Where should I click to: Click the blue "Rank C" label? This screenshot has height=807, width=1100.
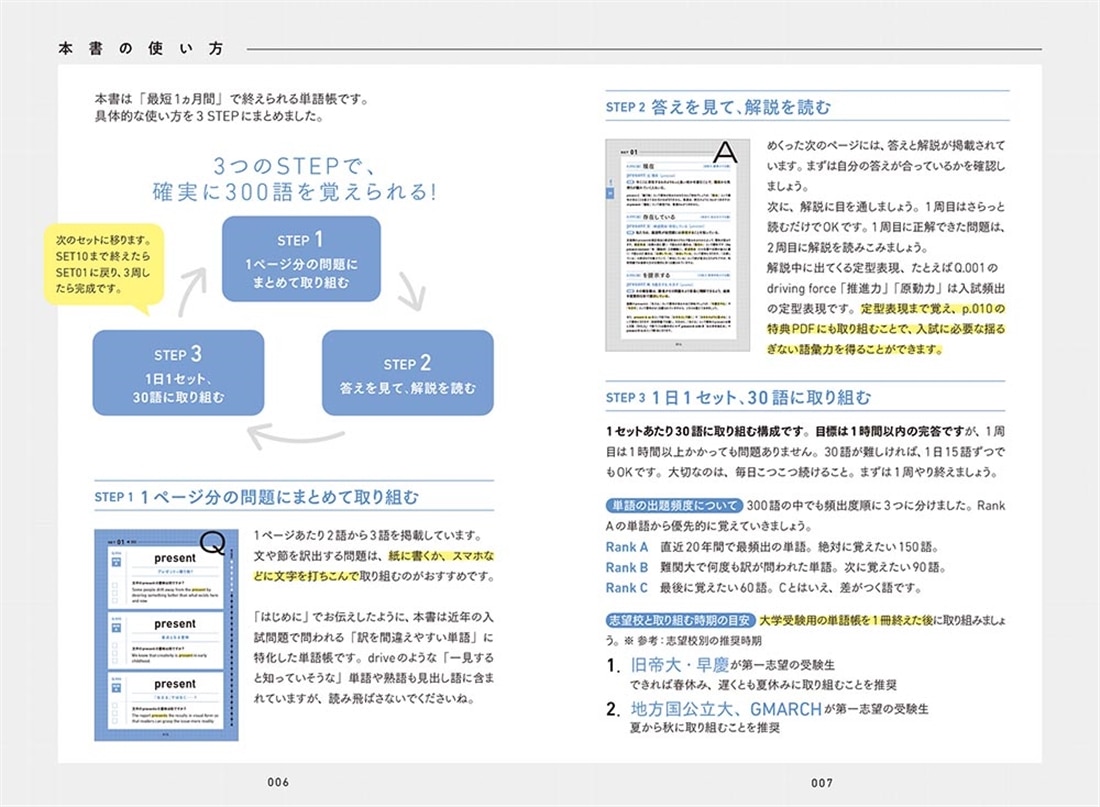626,587
